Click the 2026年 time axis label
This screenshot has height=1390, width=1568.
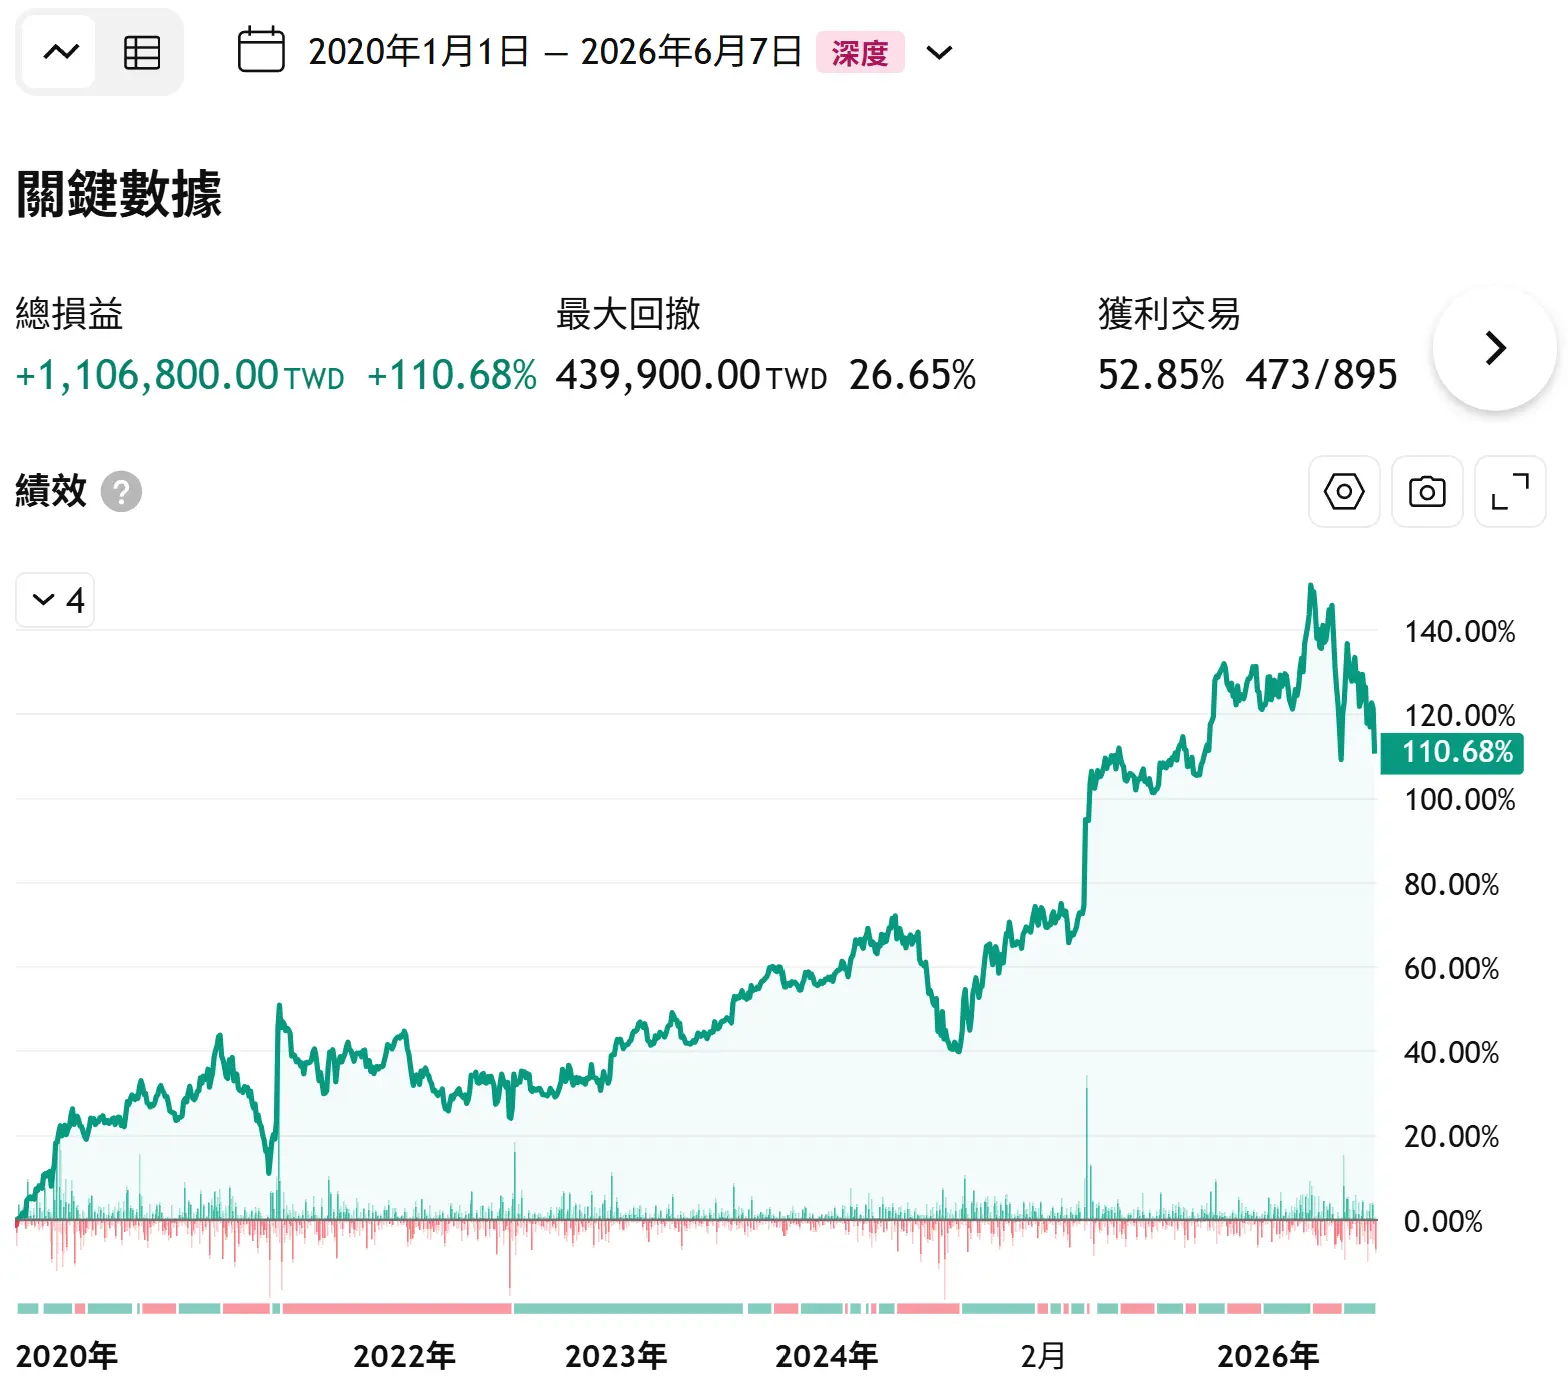pyautogui.click(x=1268, y=1356)
